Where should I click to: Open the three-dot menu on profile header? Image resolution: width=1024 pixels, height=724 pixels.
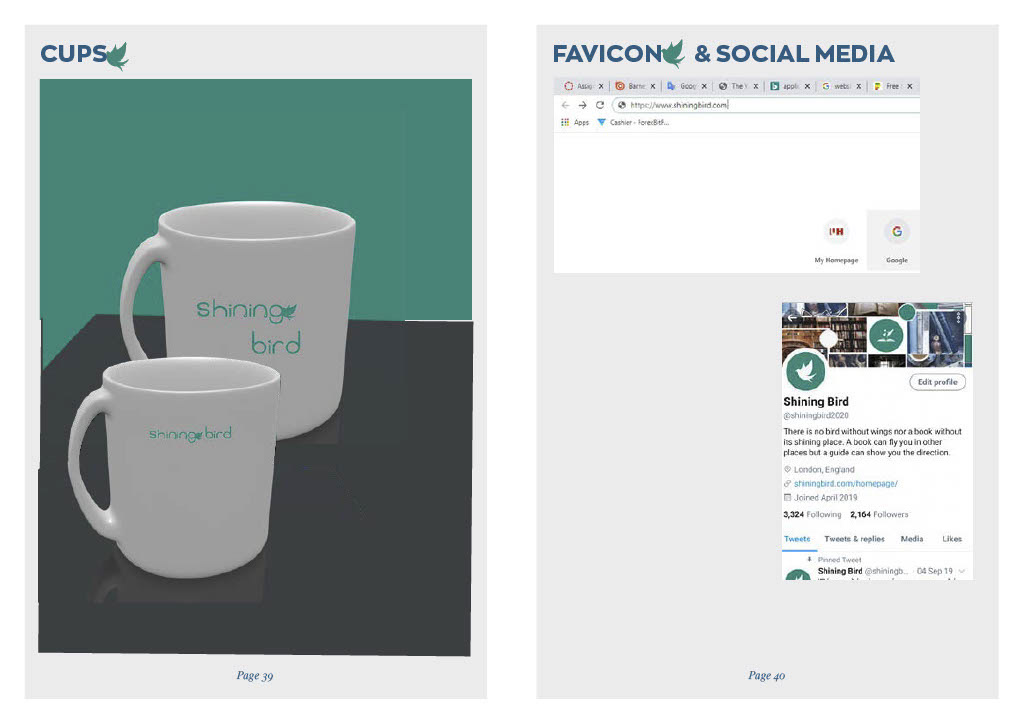pos(958,317)
